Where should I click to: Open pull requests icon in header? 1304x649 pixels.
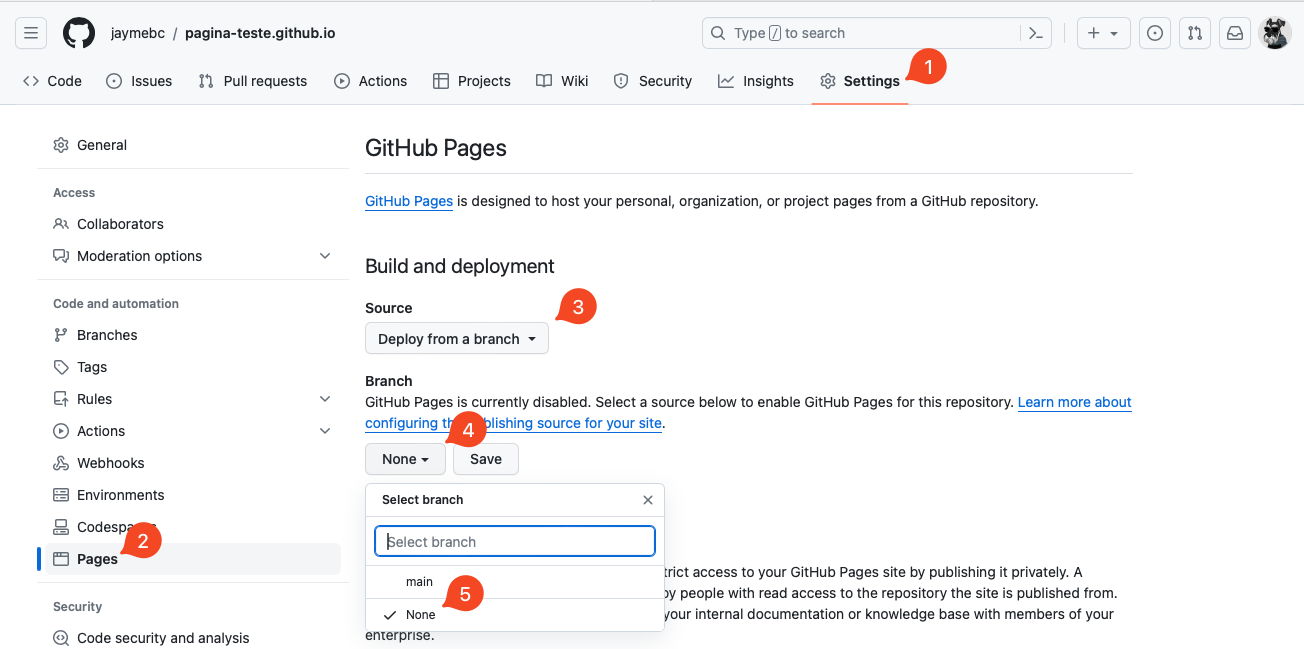click(1195, 33)
